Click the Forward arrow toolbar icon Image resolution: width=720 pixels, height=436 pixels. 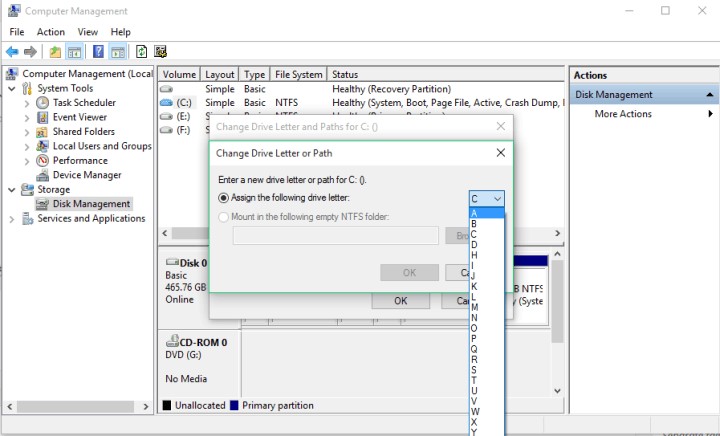30,51
